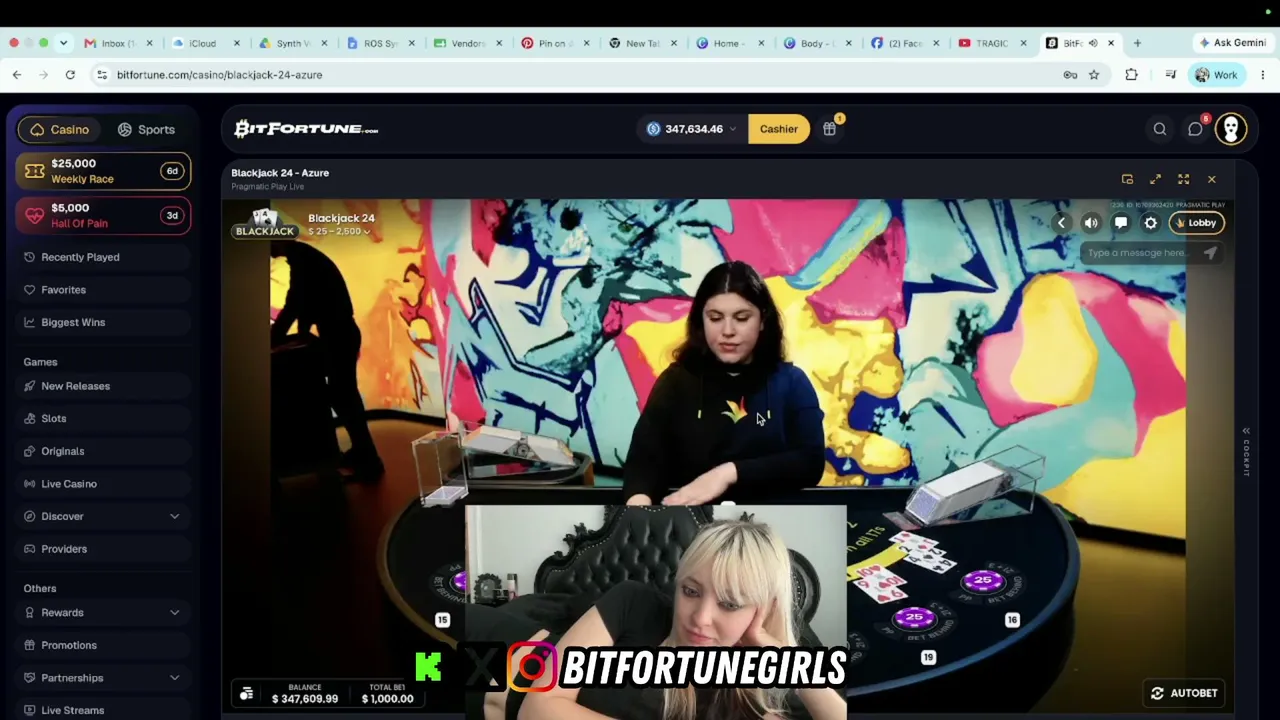
Task: Open the Slots category
Action: point(102,419)
